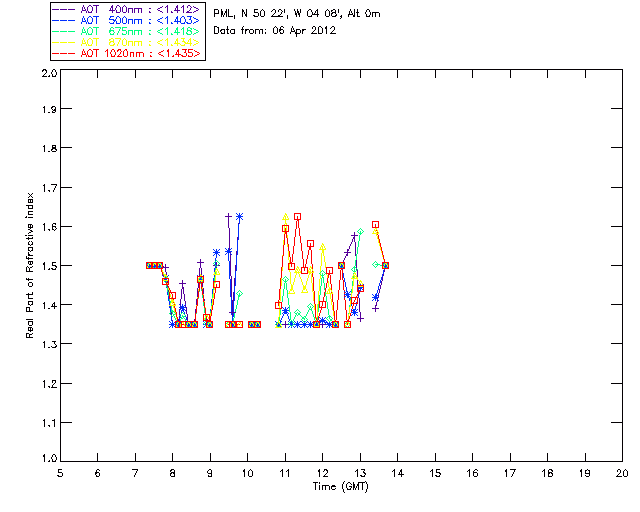The width and height of the screenshot is (640, 512).
Task: Click y-axis tick label 1.8
Action: click(49, 148)
